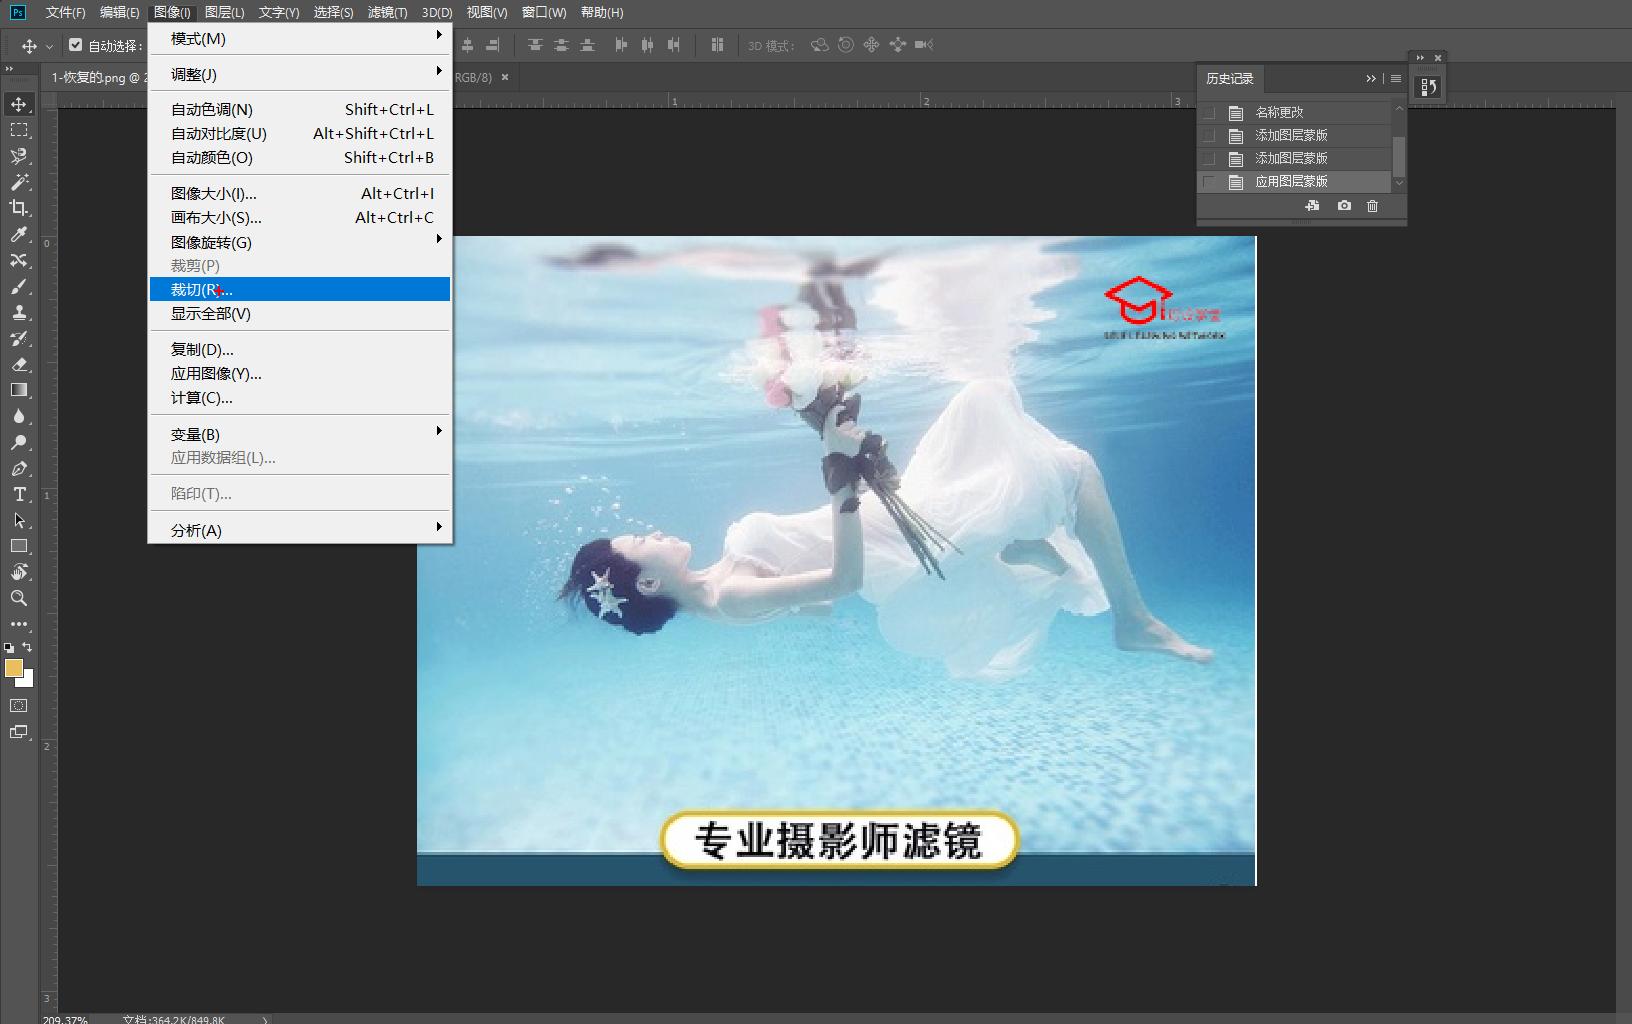Set history brush source on 名称更改 state
This screenshot has width=1632, height=1024.
tap(1208, 113)
